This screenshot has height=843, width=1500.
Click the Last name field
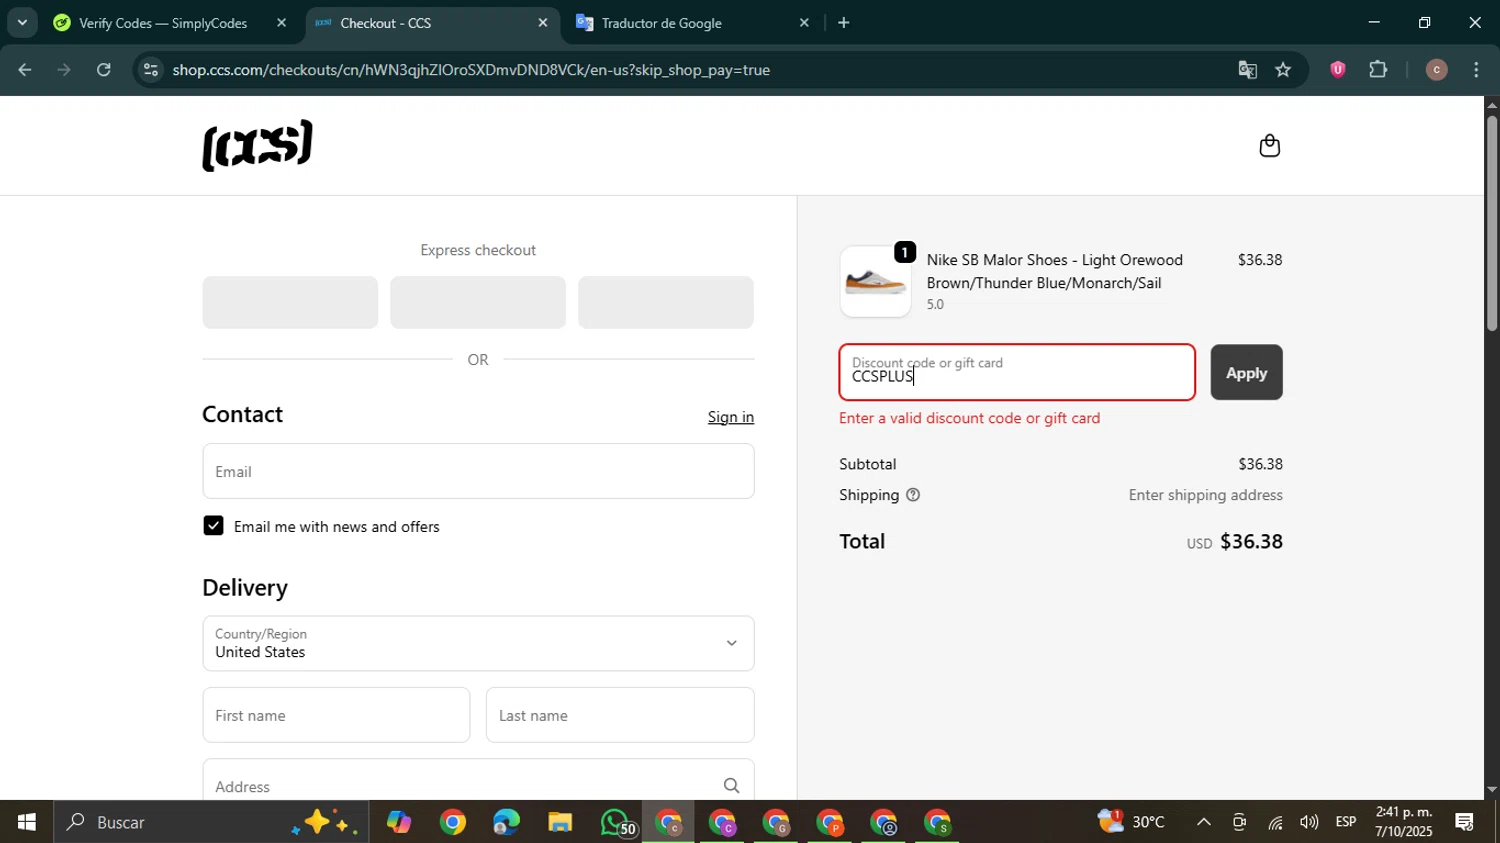tap(620, 715)
